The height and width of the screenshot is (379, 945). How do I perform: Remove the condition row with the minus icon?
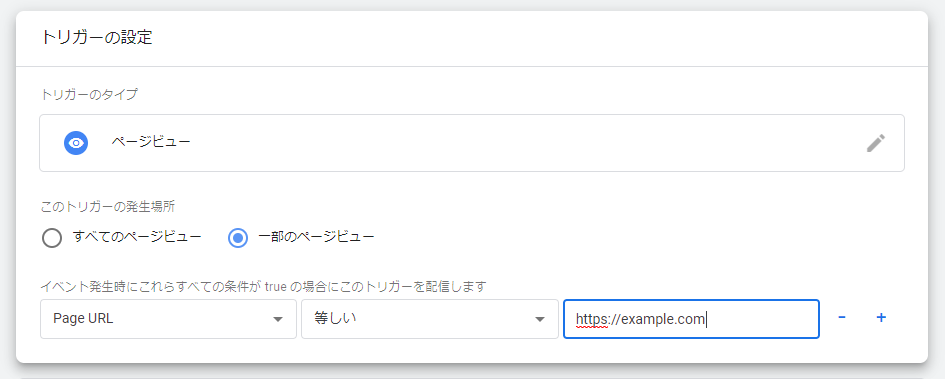point(842,318)
